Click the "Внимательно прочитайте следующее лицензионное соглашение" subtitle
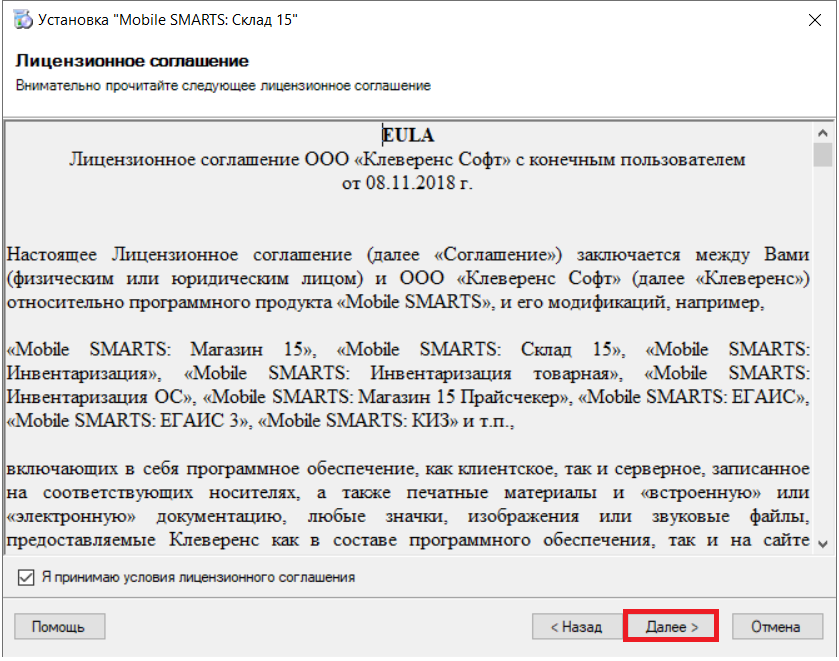The height and width of the screenshot is (661, 839). [223, 86]
